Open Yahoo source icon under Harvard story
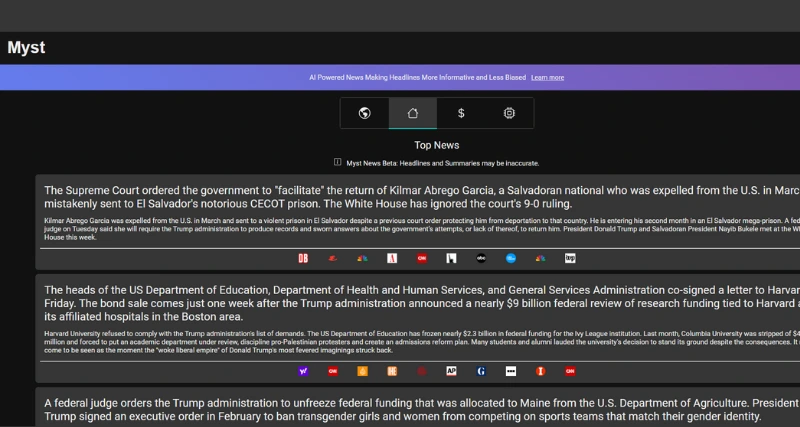The height and width of the screenshot is (427, 800). 303,371
